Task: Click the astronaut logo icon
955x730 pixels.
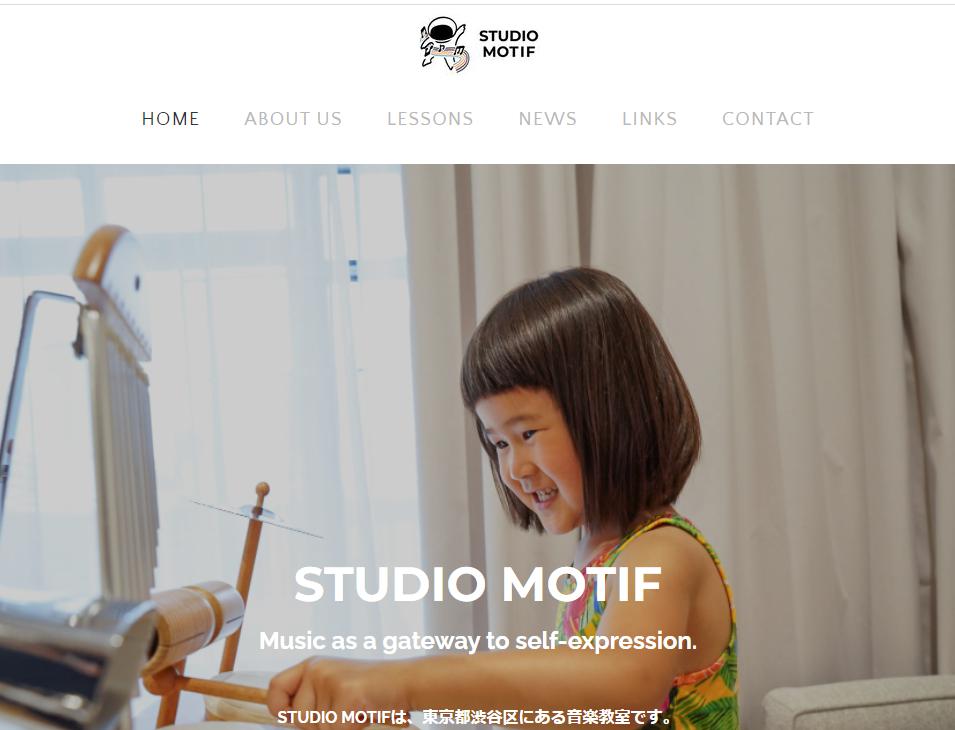Action: pos(445,44)
